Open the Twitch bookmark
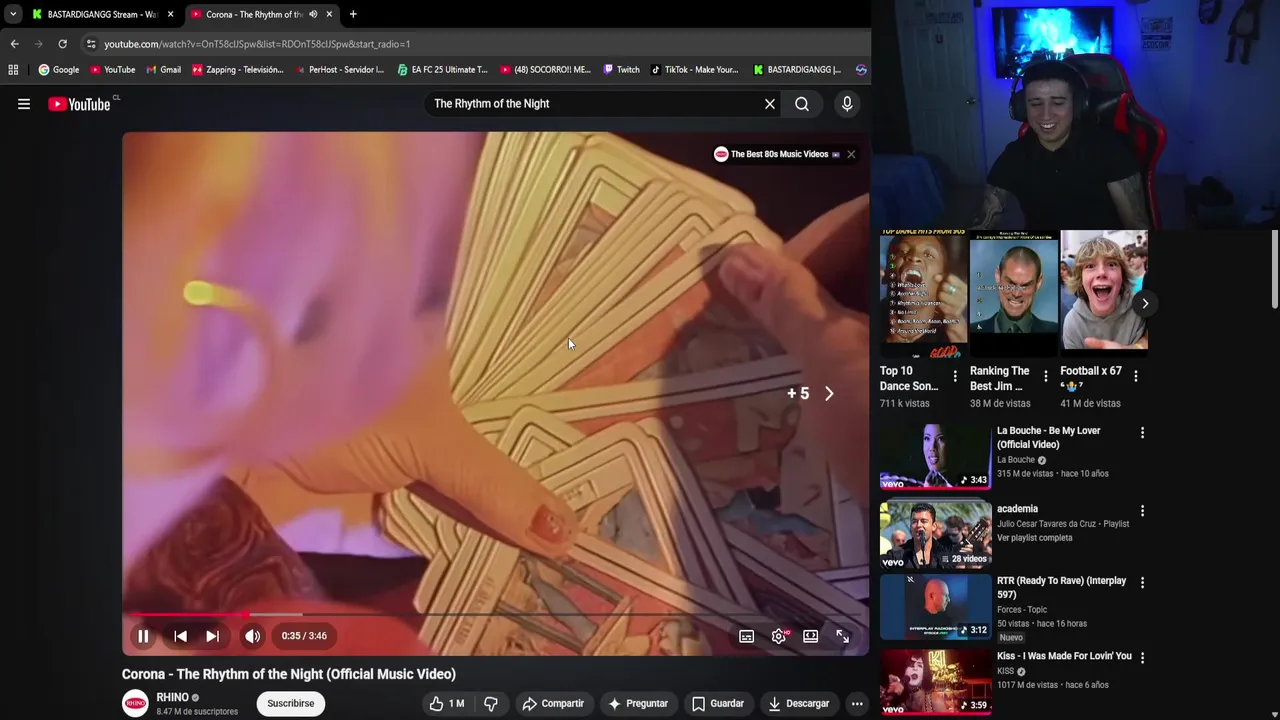 click(621, 70)
